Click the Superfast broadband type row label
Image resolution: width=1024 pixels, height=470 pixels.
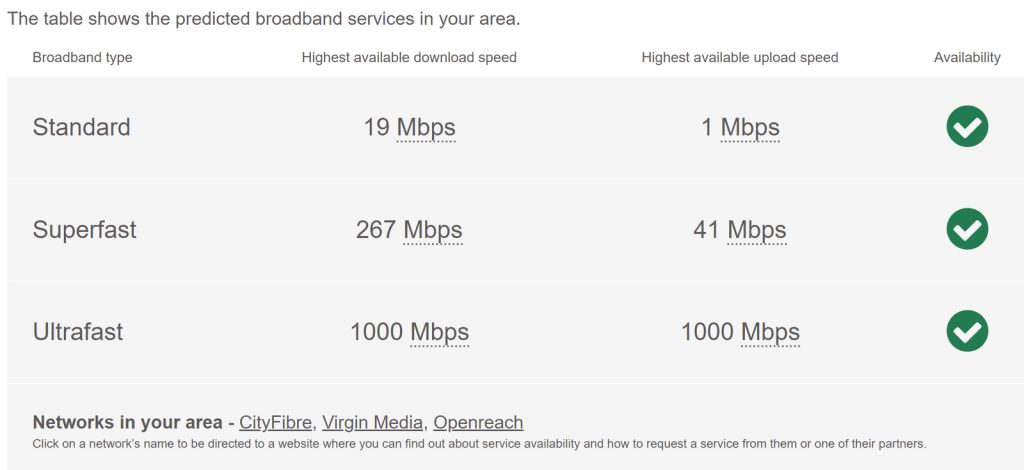(x=84, y=229)
